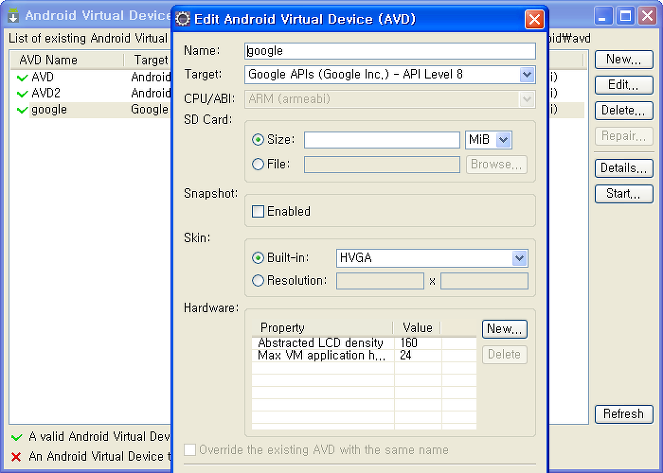Click the AVD Name column header
This screenshot has width=663, height=473.
[x=67, y=60]
